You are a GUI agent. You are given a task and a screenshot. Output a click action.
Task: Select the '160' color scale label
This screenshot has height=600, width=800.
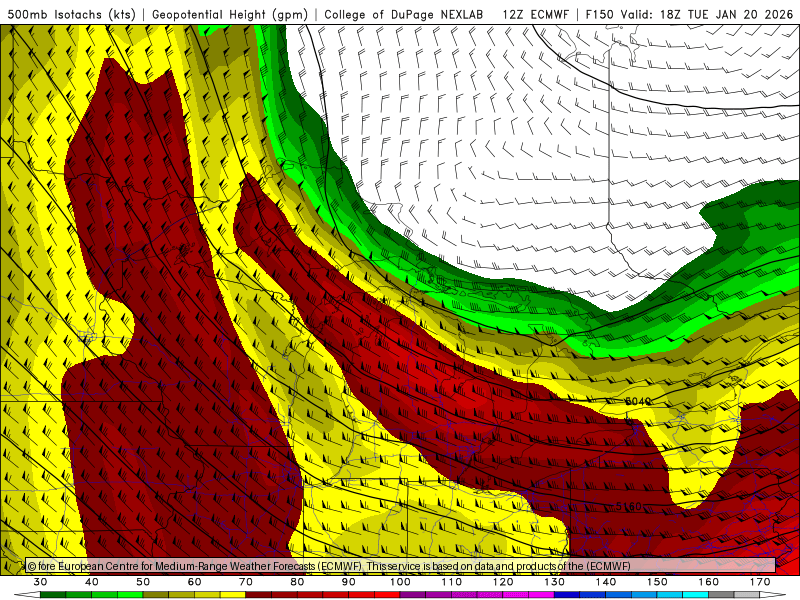(x=709, y=582)
